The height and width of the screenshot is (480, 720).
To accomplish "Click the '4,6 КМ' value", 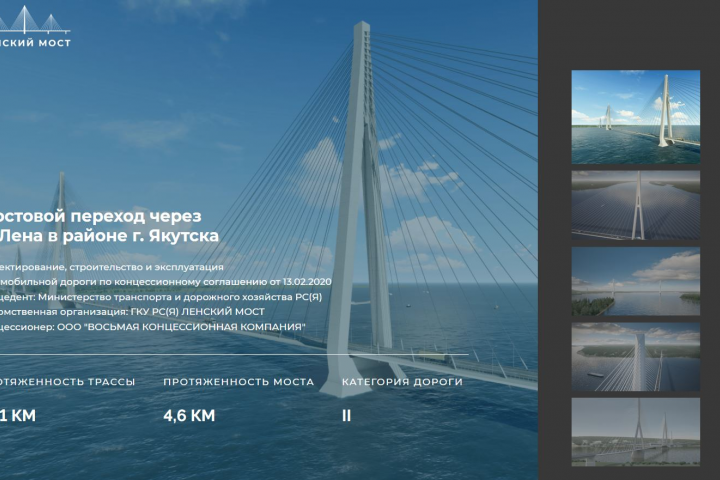I will pyautogui.click(x=189, y=415).
